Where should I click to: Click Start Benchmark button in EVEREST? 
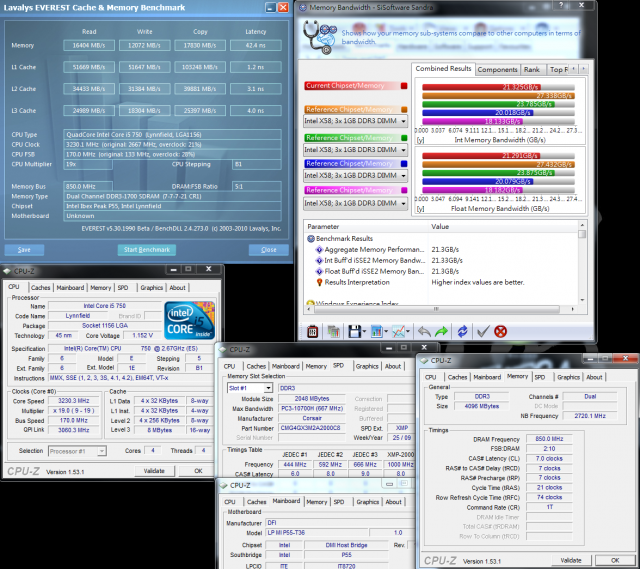(x=147, y=250)
